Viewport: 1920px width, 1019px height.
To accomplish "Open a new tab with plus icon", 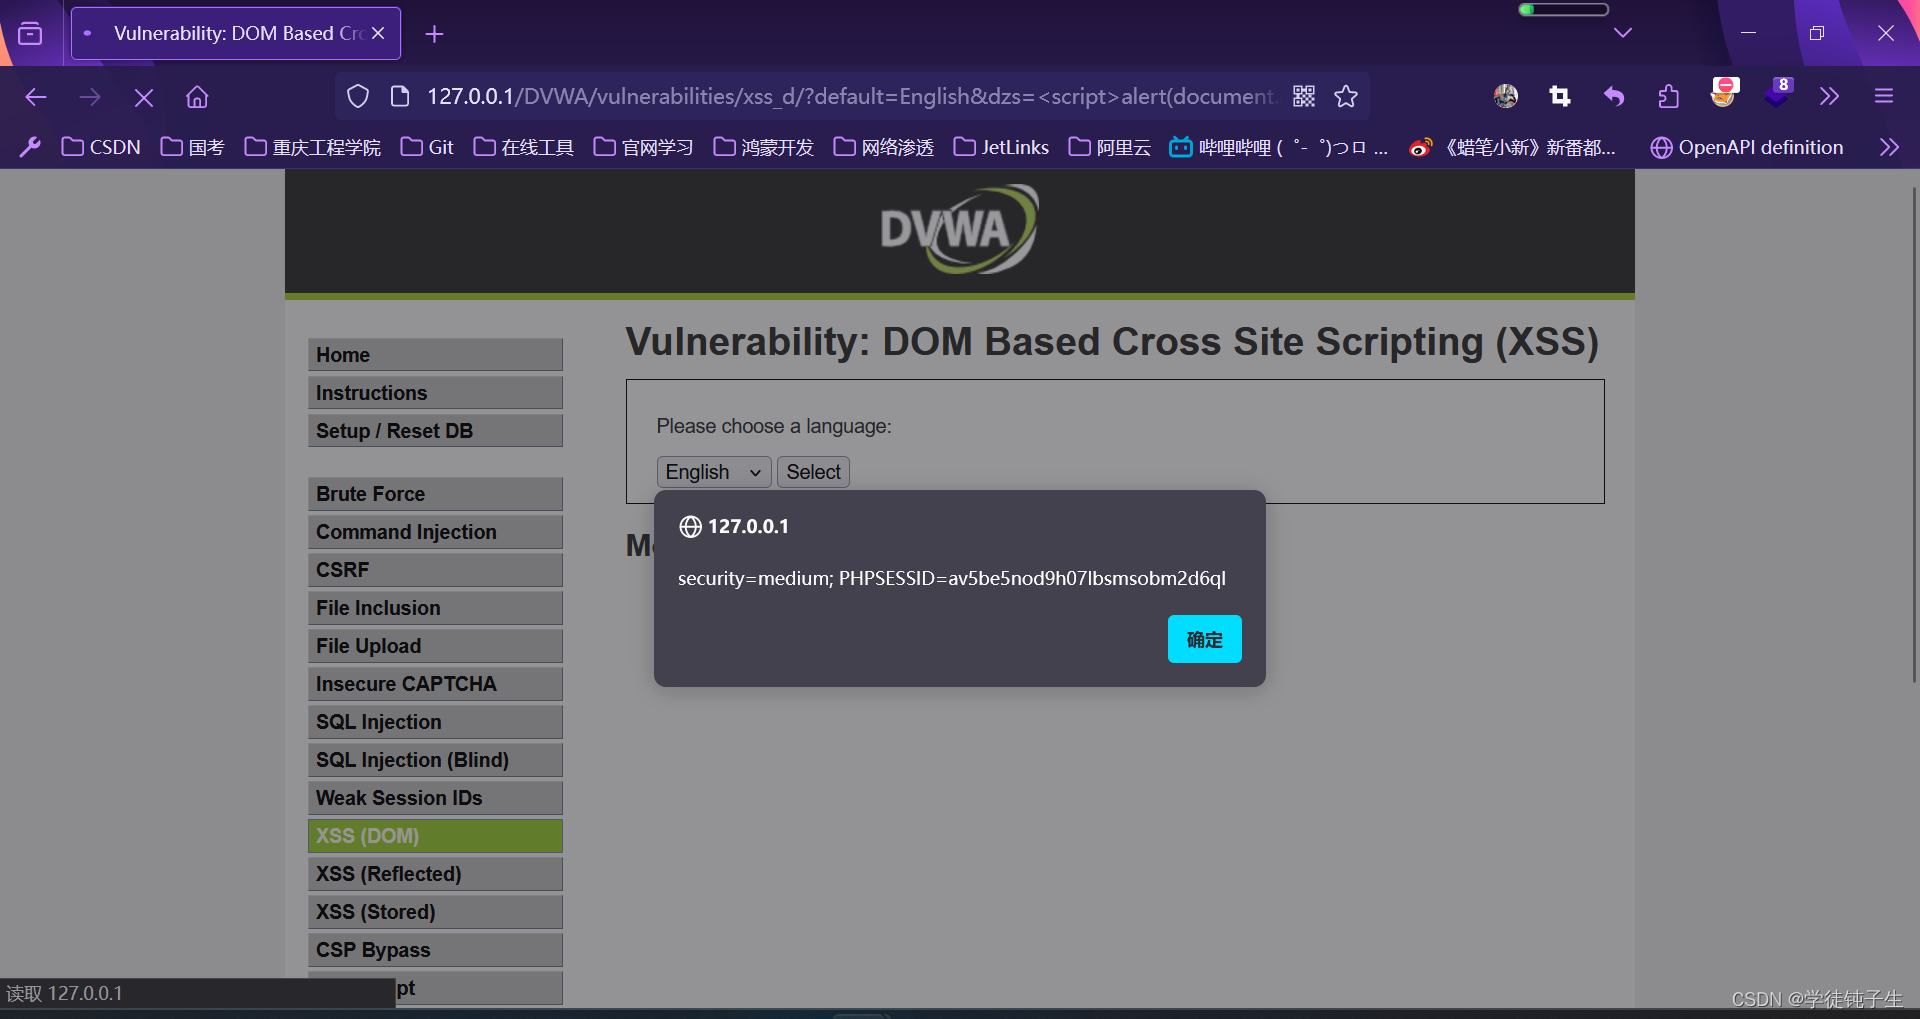I will coord(434,34).
